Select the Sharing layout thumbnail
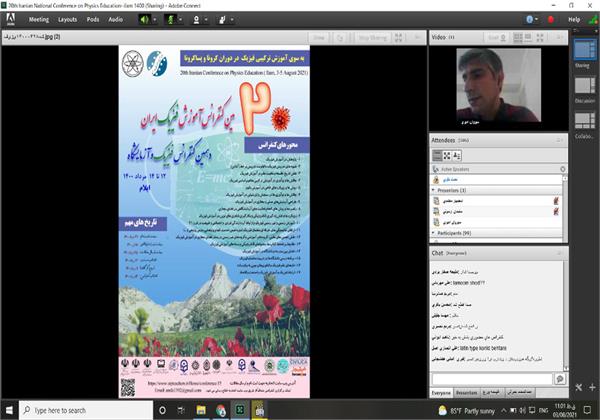 pos(584,51)
